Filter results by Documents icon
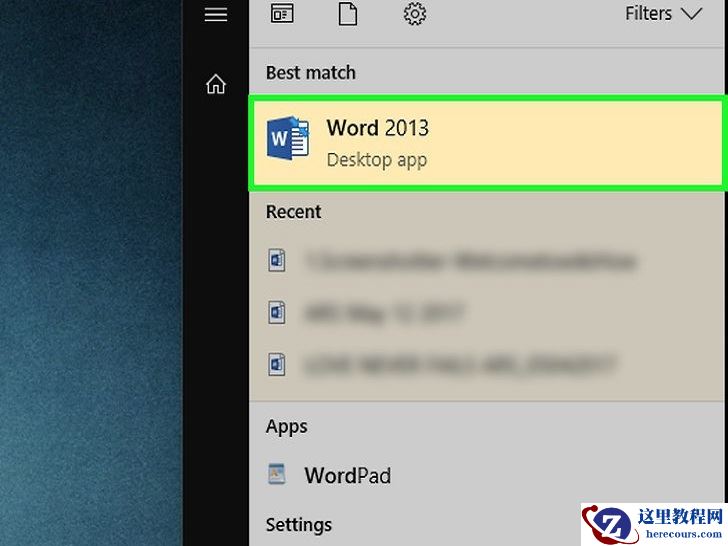 348,13
